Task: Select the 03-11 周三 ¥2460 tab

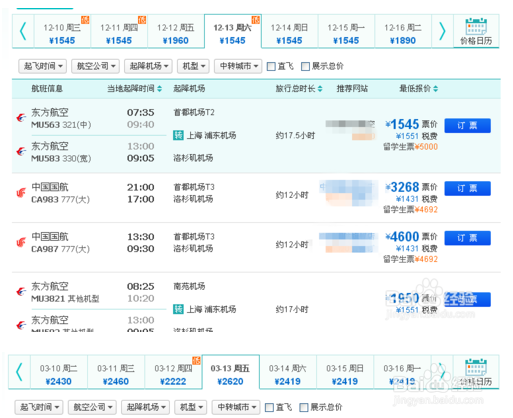Action: coord(116,372)
